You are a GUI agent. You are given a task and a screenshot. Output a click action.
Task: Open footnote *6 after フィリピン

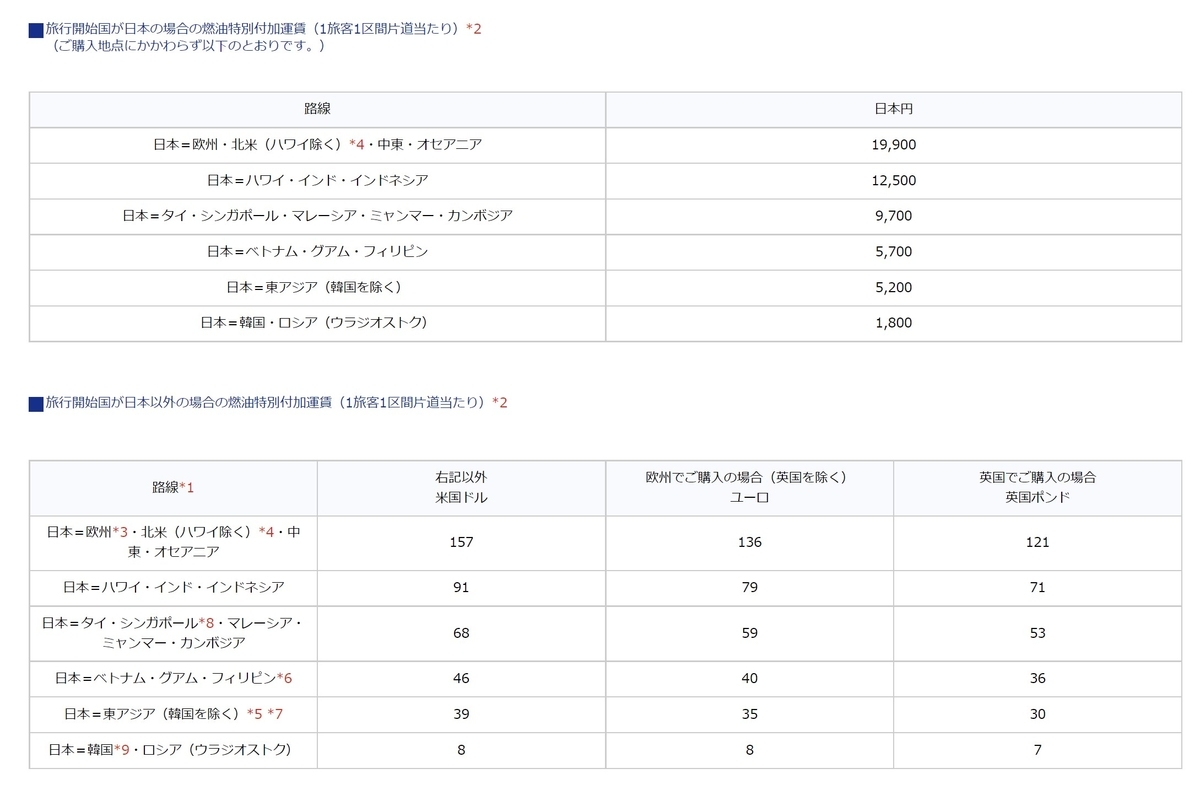pos(284,678)
